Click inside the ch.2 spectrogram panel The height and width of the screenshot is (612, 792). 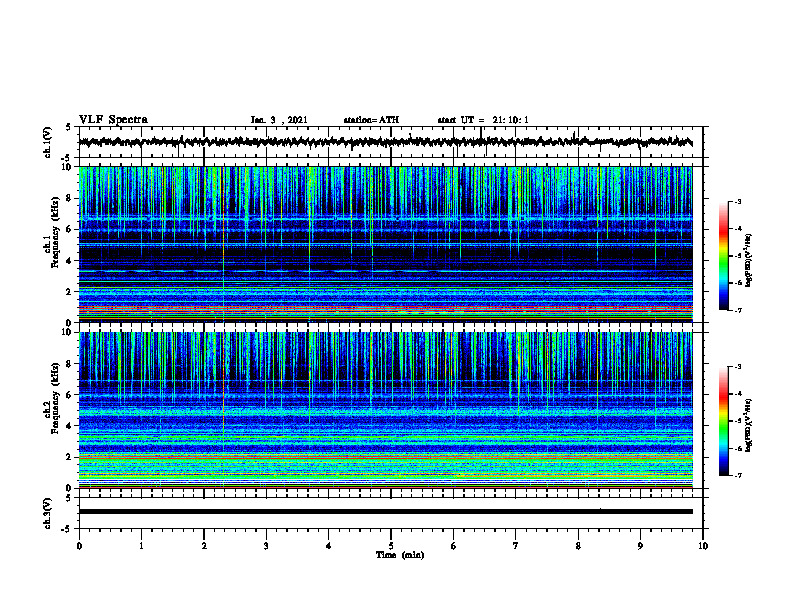tap(385, 410)
